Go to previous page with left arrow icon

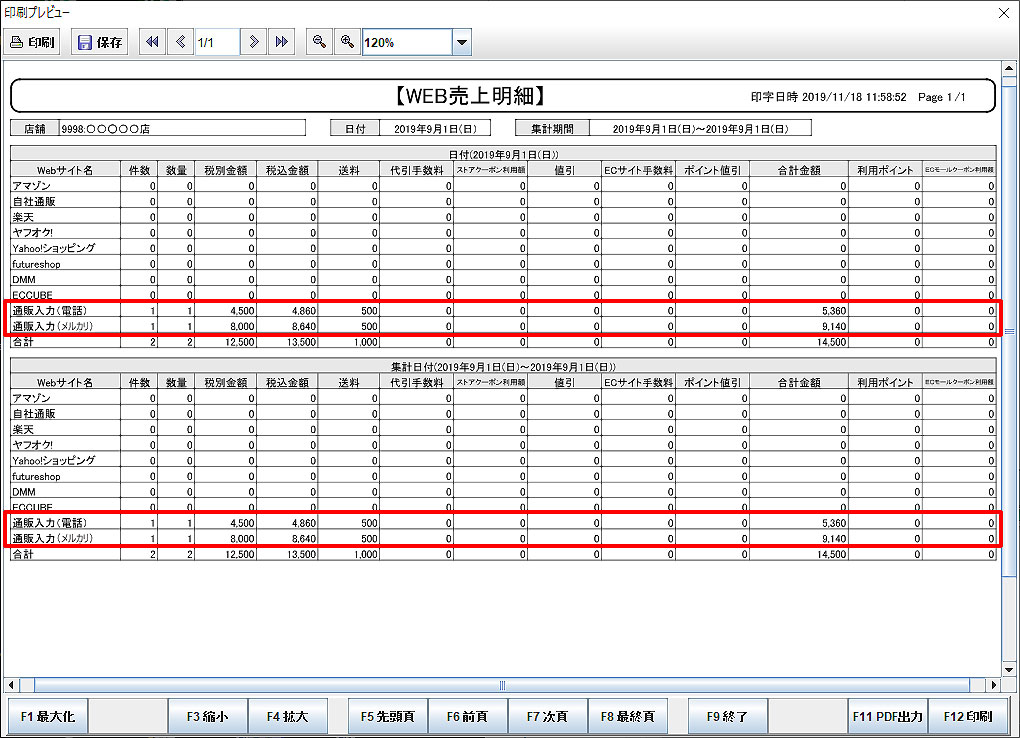180,42
